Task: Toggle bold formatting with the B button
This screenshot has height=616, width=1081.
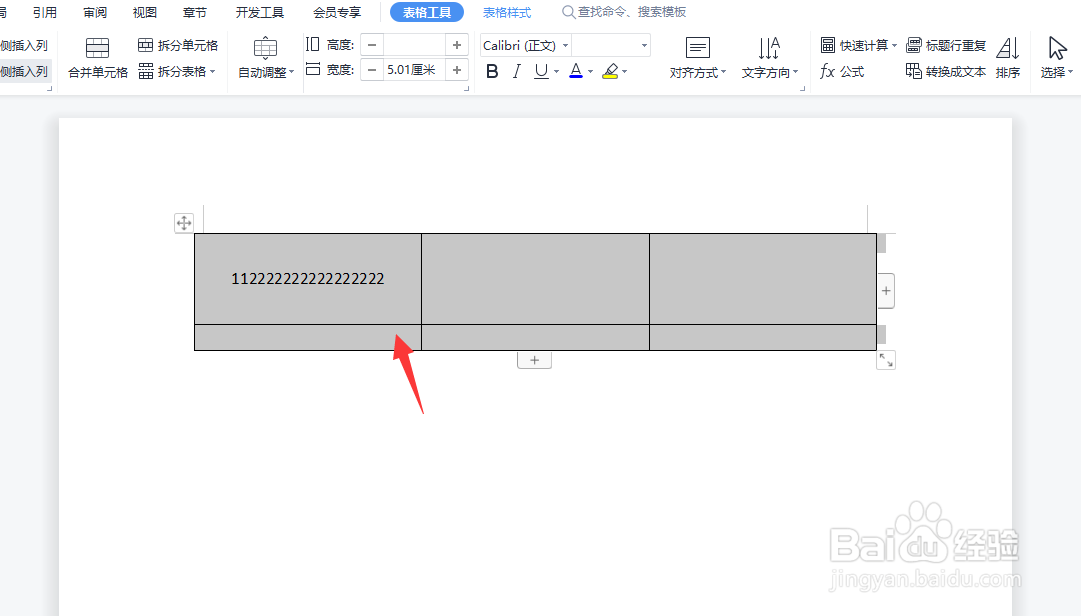Action: click(x=491, y=71)
